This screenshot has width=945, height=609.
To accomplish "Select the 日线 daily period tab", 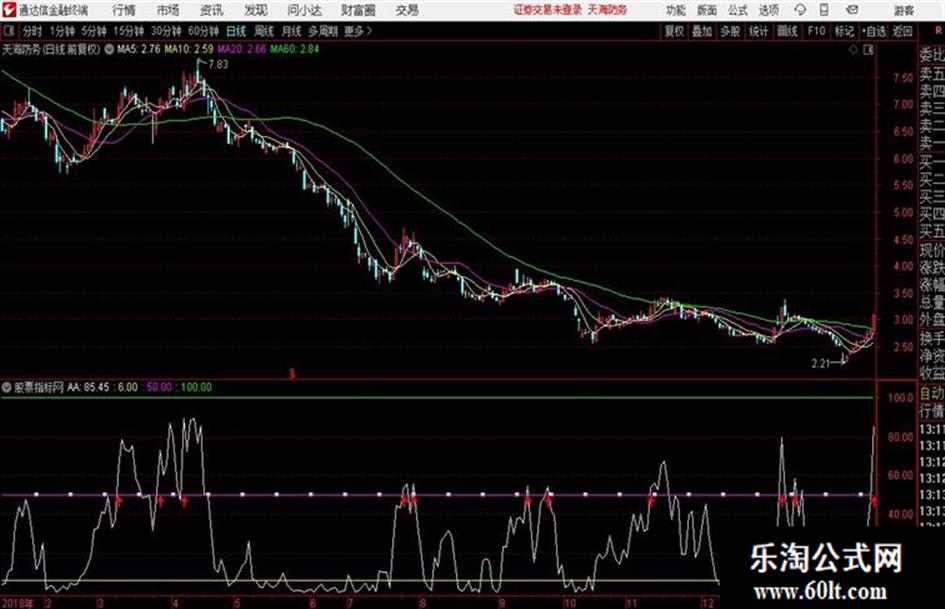I will click(x=236, y=31).
